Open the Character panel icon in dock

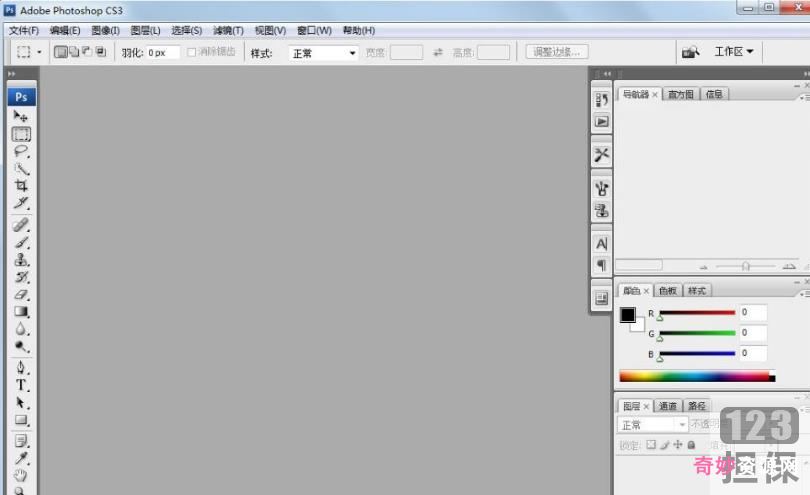click(601, 244)
